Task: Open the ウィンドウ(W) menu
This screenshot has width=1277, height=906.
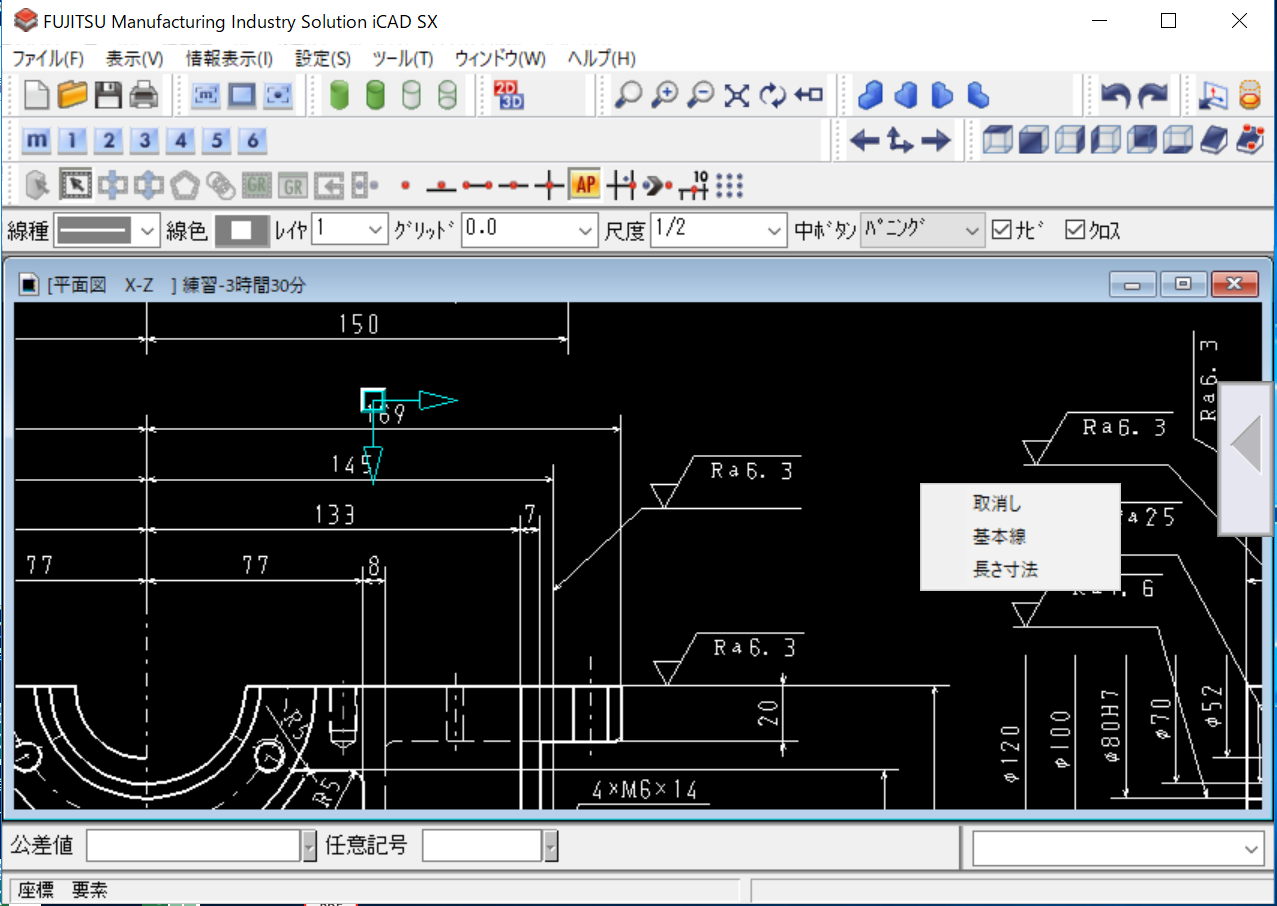Action: click(x=500, y=58)
